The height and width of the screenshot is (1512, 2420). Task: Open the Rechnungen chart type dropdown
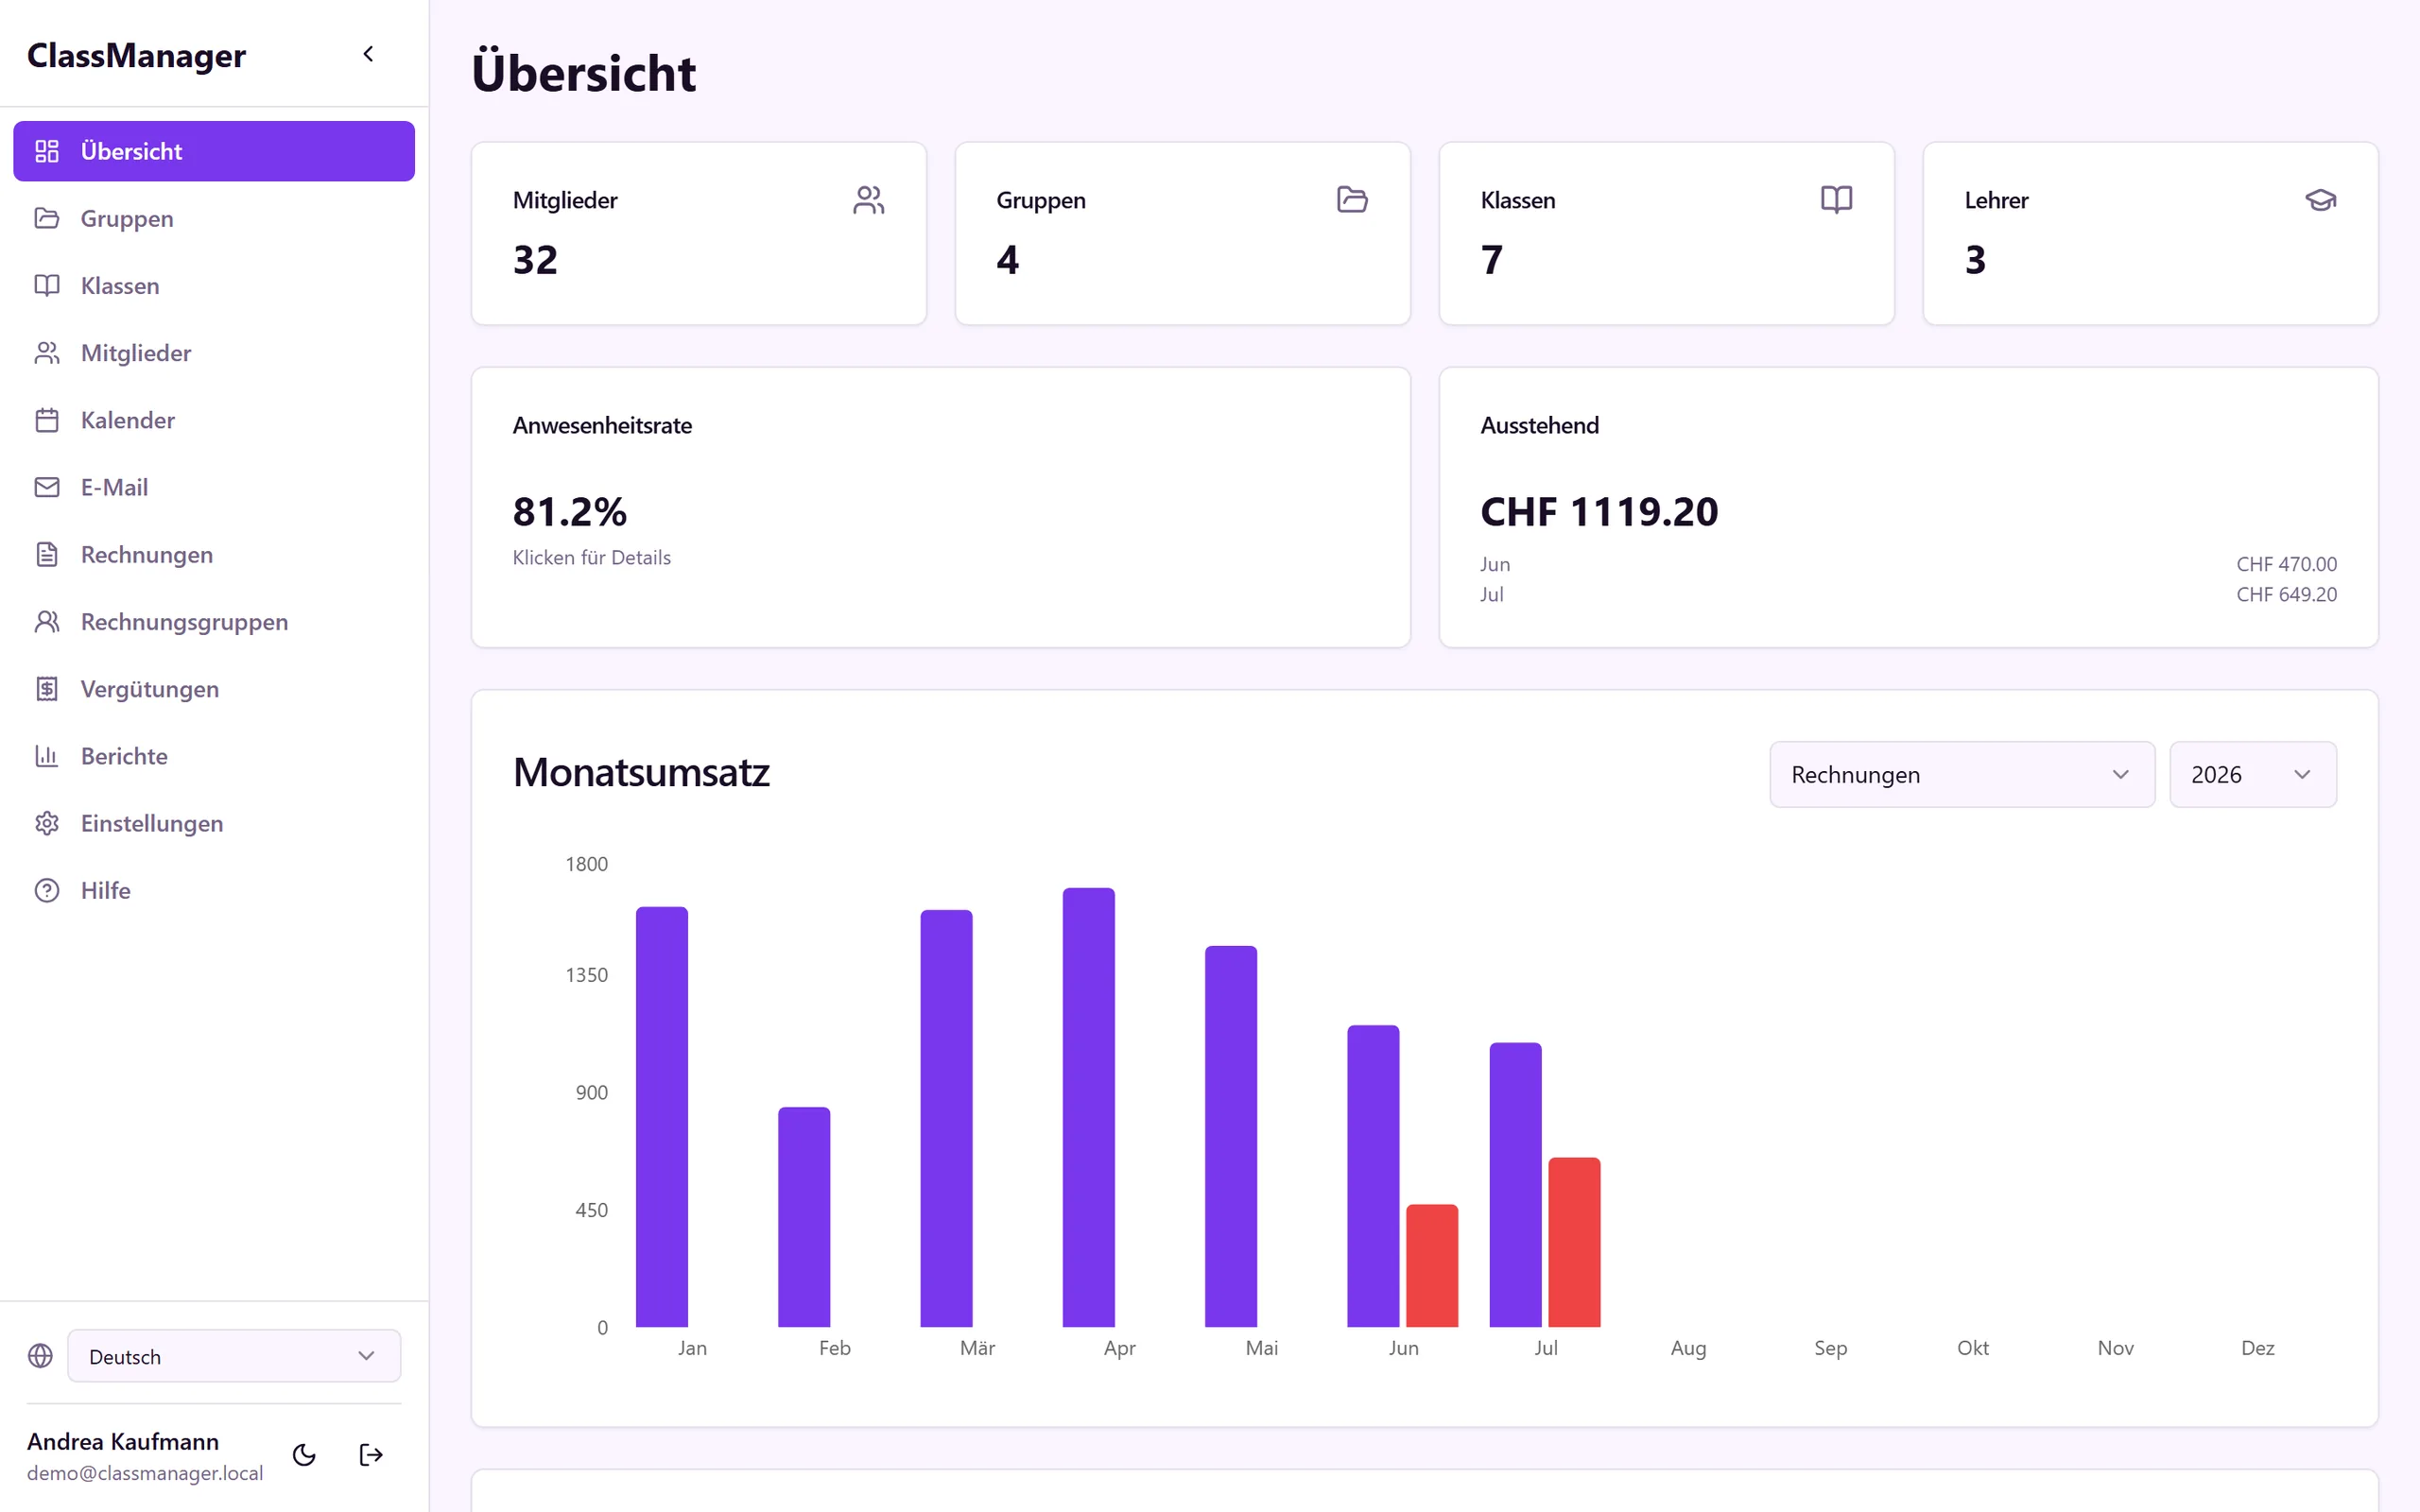[1961, 774]
